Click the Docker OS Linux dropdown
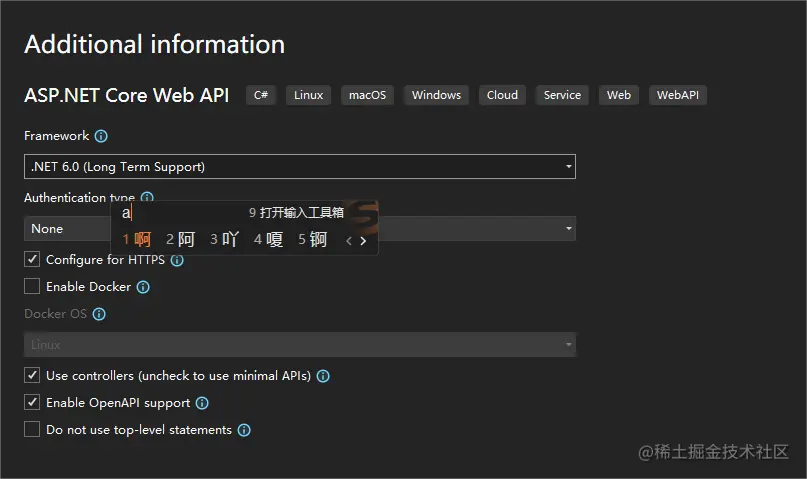The image size is (807, 479). pyautogui.click(x=299, y=345)
